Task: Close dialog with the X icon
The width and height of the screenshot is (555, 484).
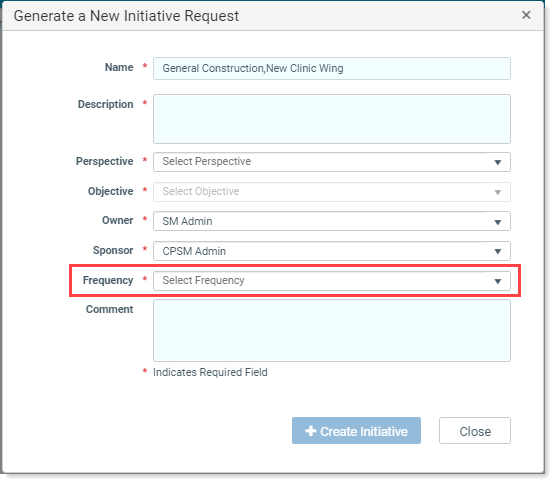Action: pyautogui.click(x=526, y=15)
